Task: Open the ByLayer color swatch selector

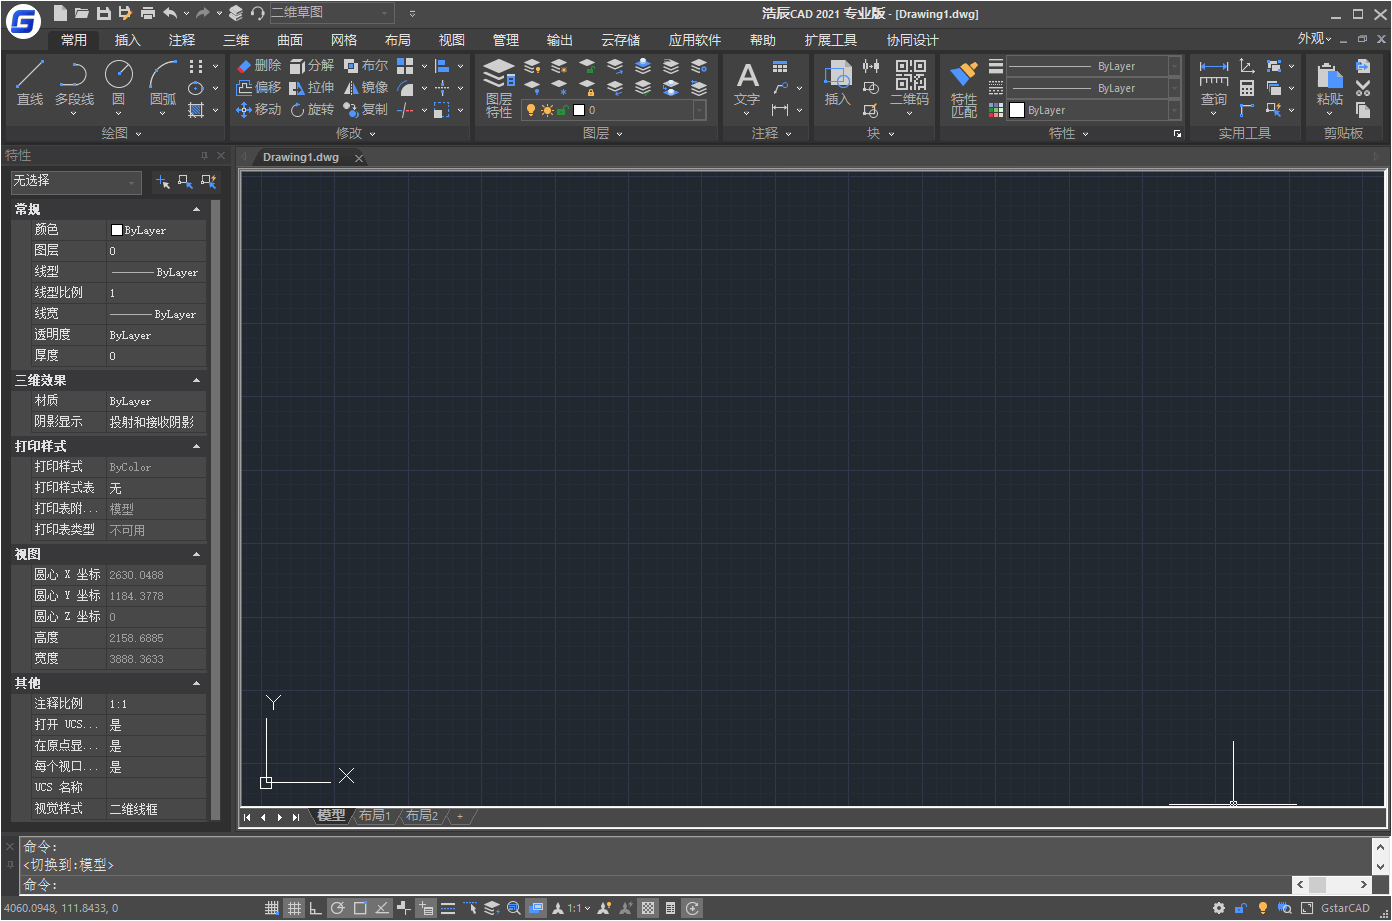Action: [1090, 110]
